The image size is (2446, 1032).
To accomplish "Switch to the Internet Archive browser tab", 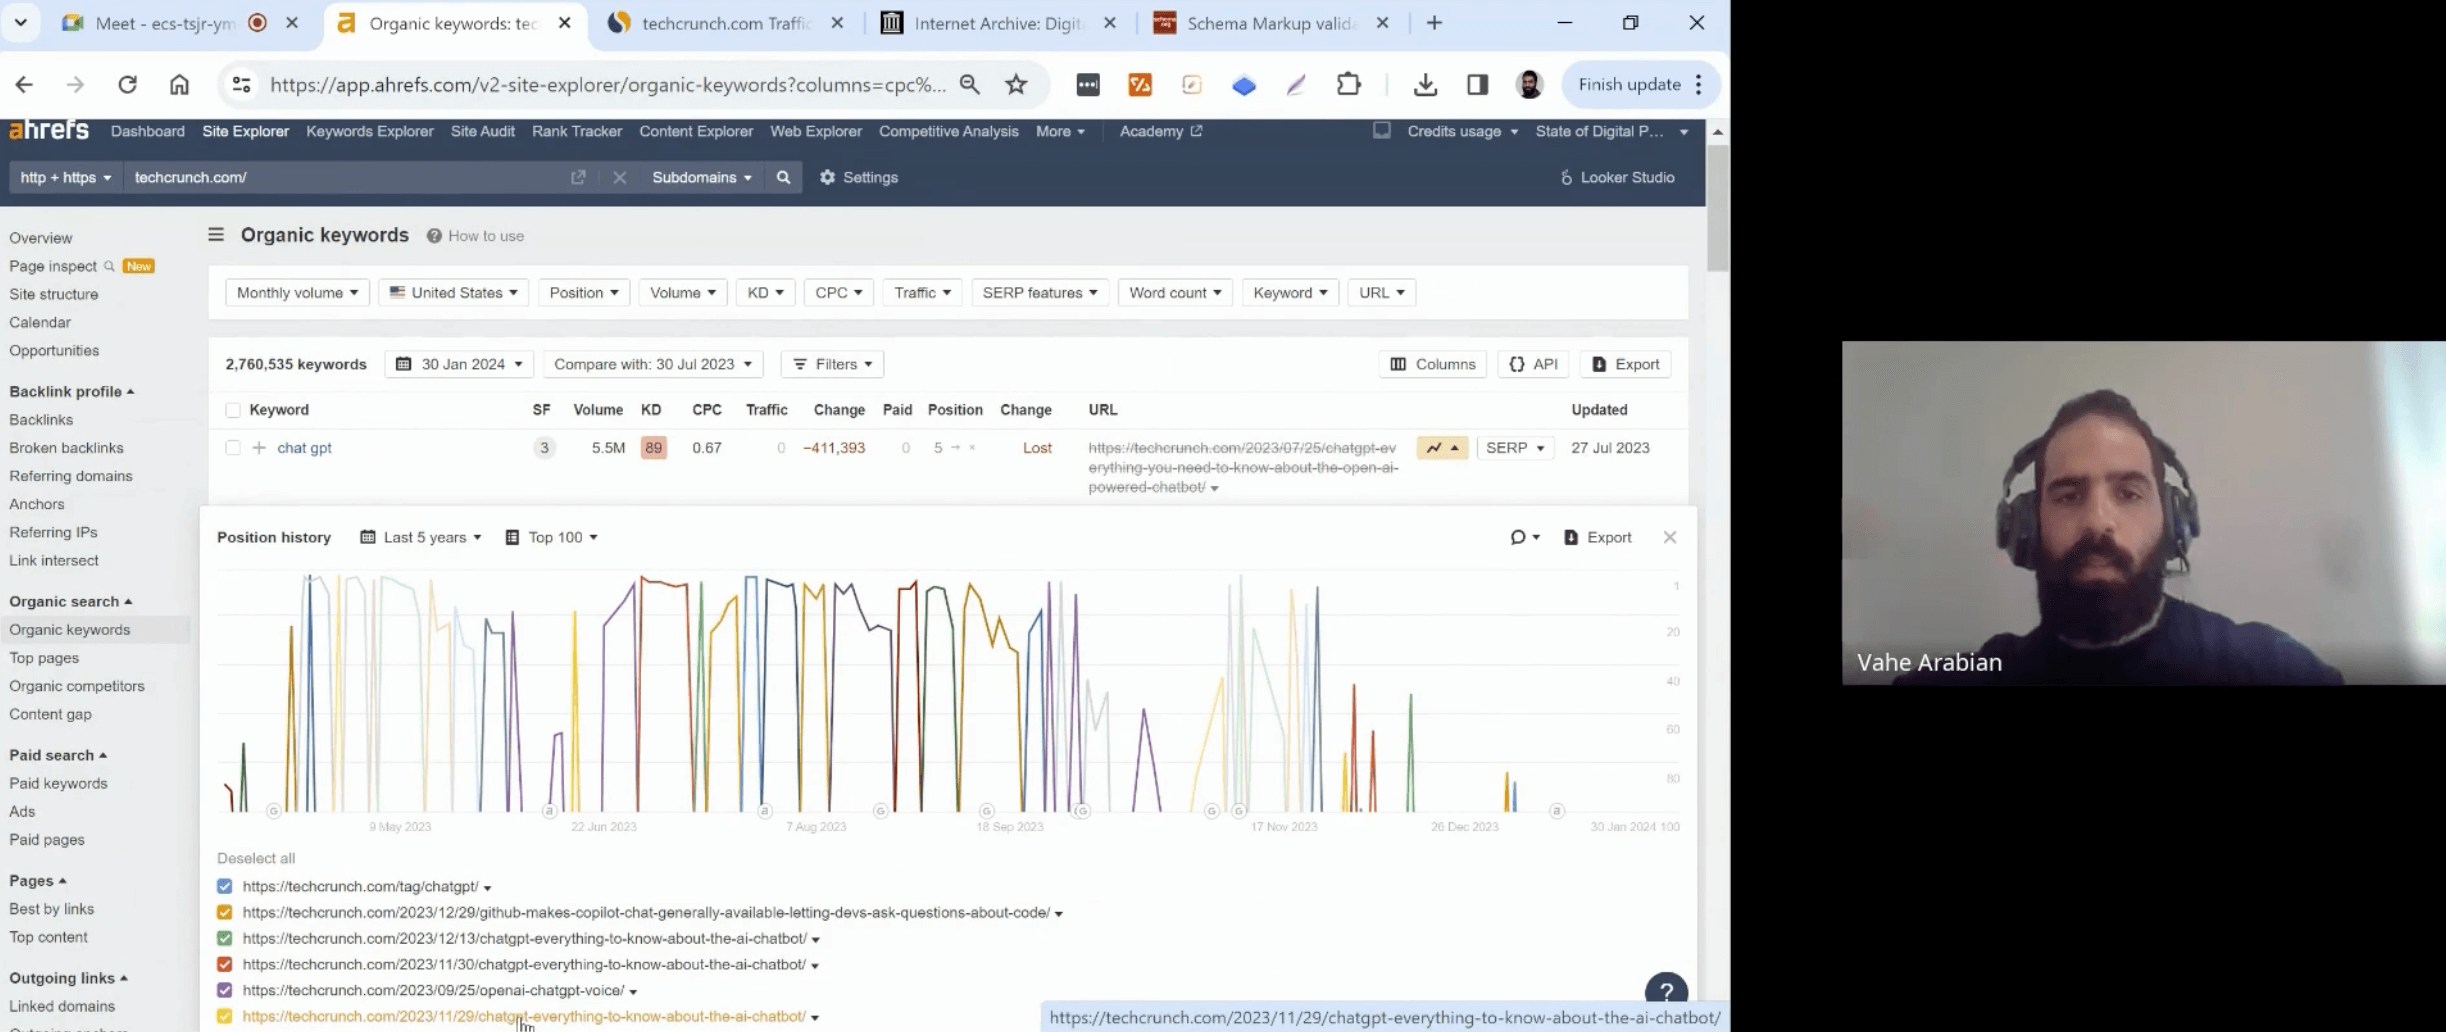I will 996,23.
